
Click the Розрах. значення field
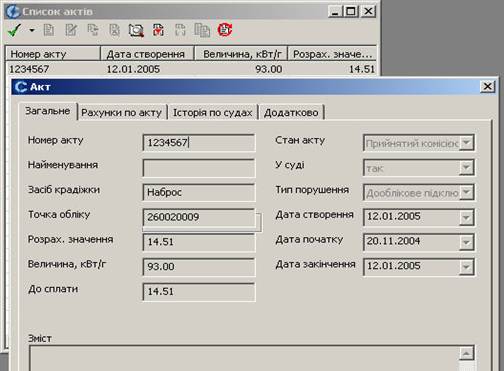click(199, 242)
